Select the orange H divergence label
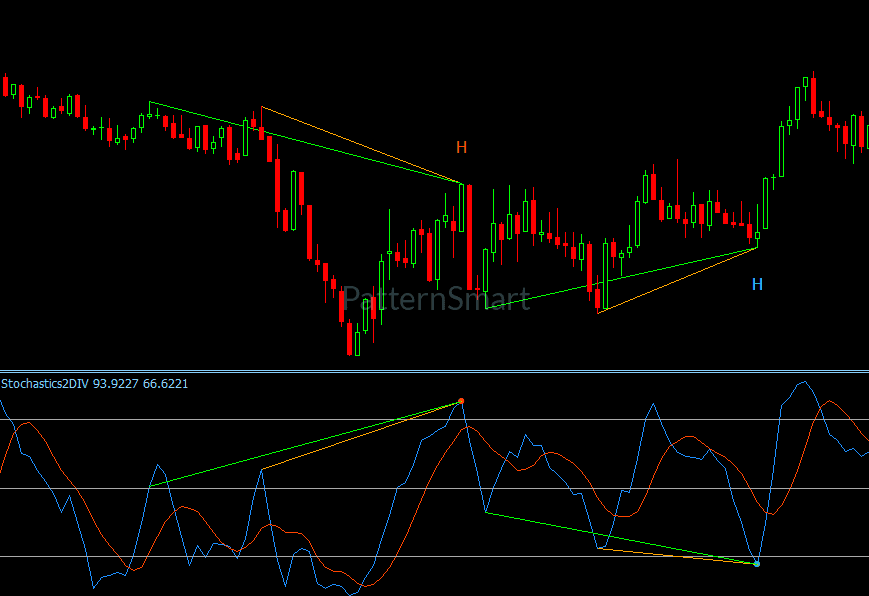 (x=462, y=147)
